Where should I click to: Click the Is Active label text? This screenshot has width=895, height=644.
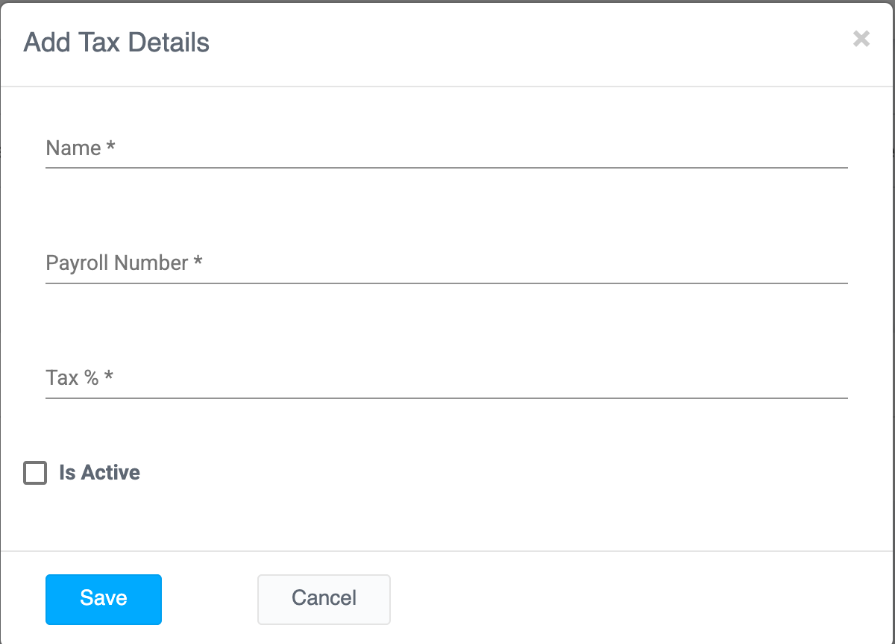(x=99, y=473)
